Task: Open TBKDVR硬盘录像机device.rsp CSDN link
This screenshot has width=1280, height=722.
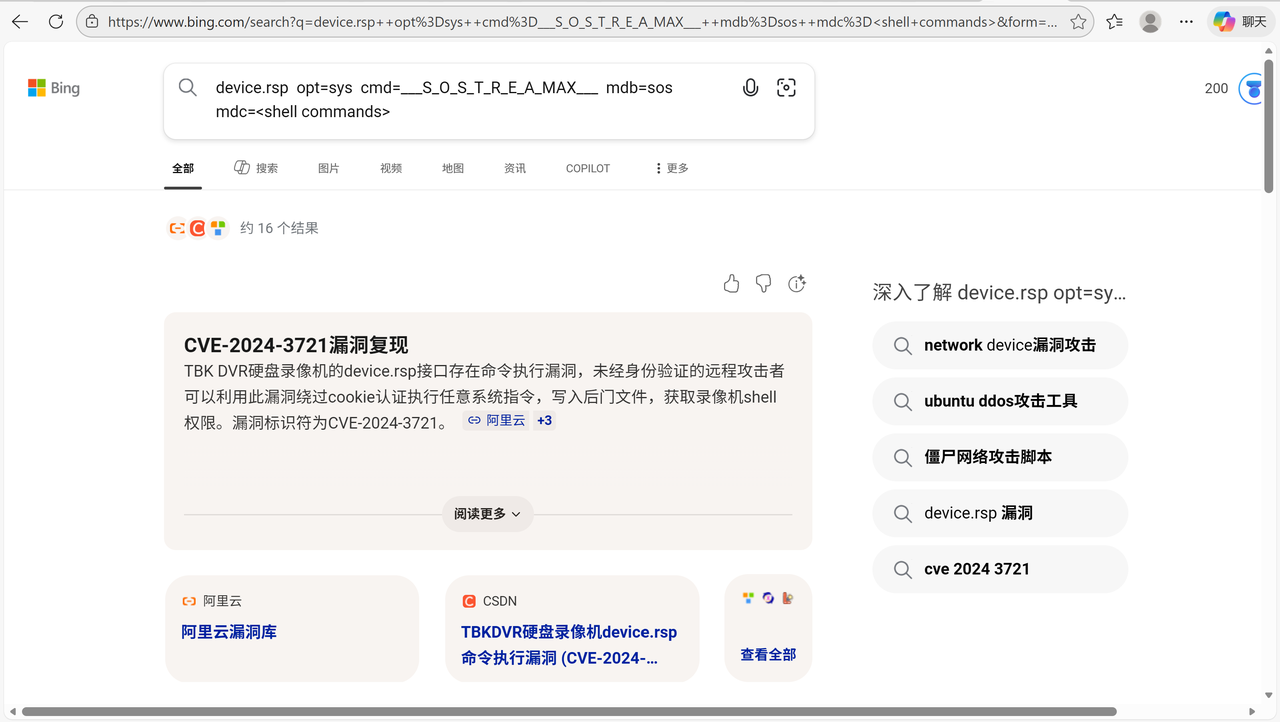Action: point(569,645)
